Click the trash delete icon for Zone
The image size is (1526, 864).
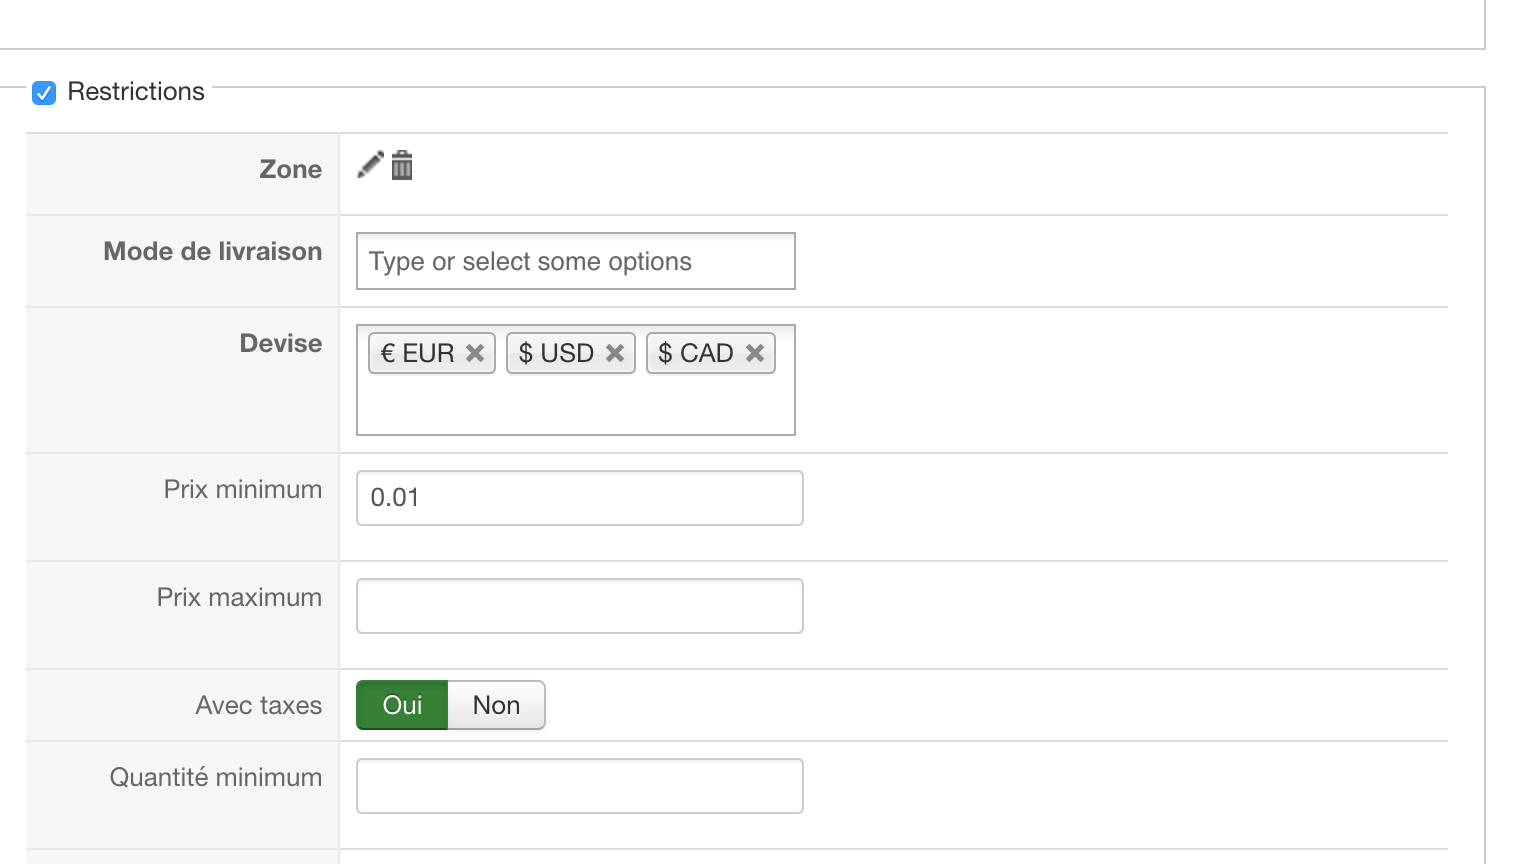(x=402, y=165)
